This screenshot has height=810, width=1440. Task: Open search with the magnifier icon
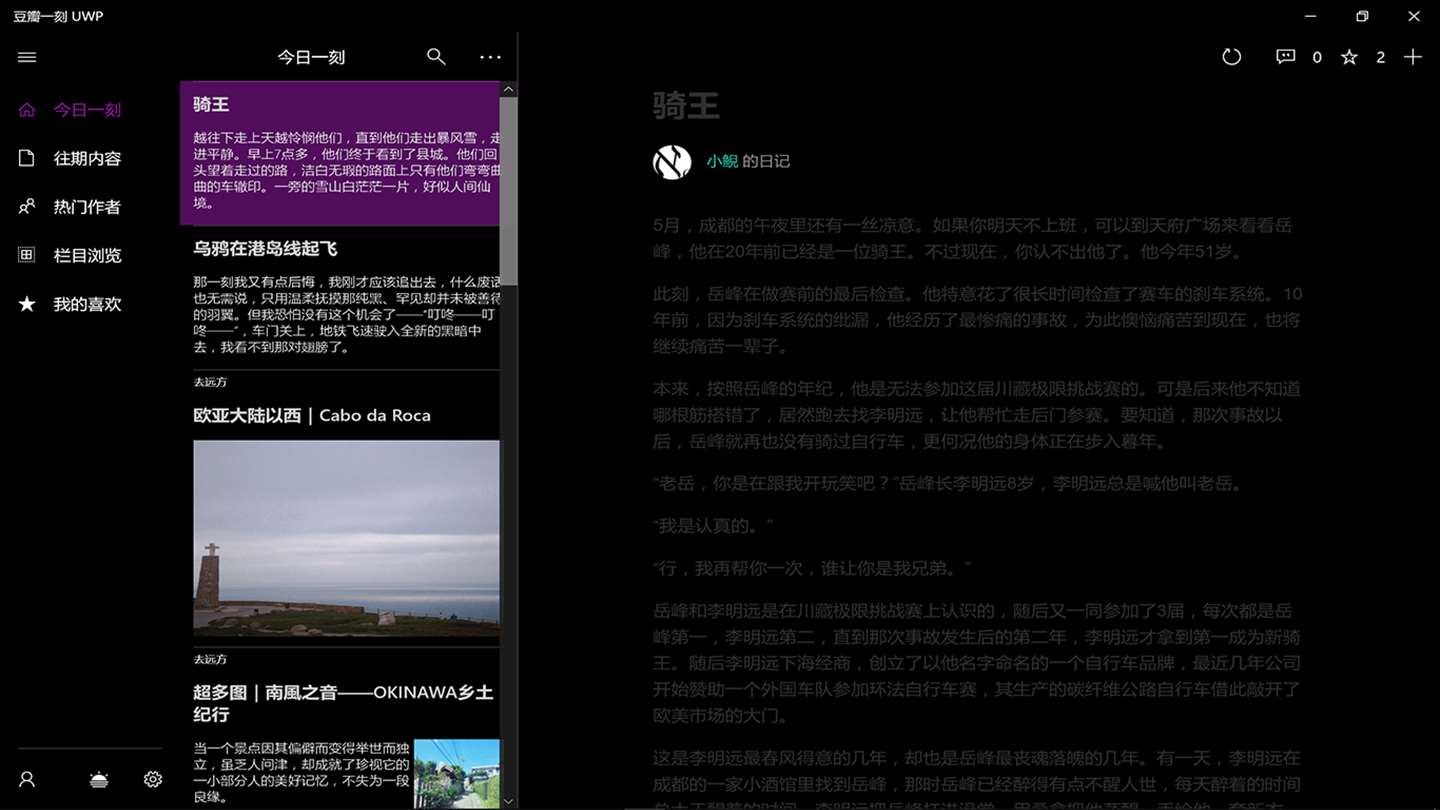point(436,57)
